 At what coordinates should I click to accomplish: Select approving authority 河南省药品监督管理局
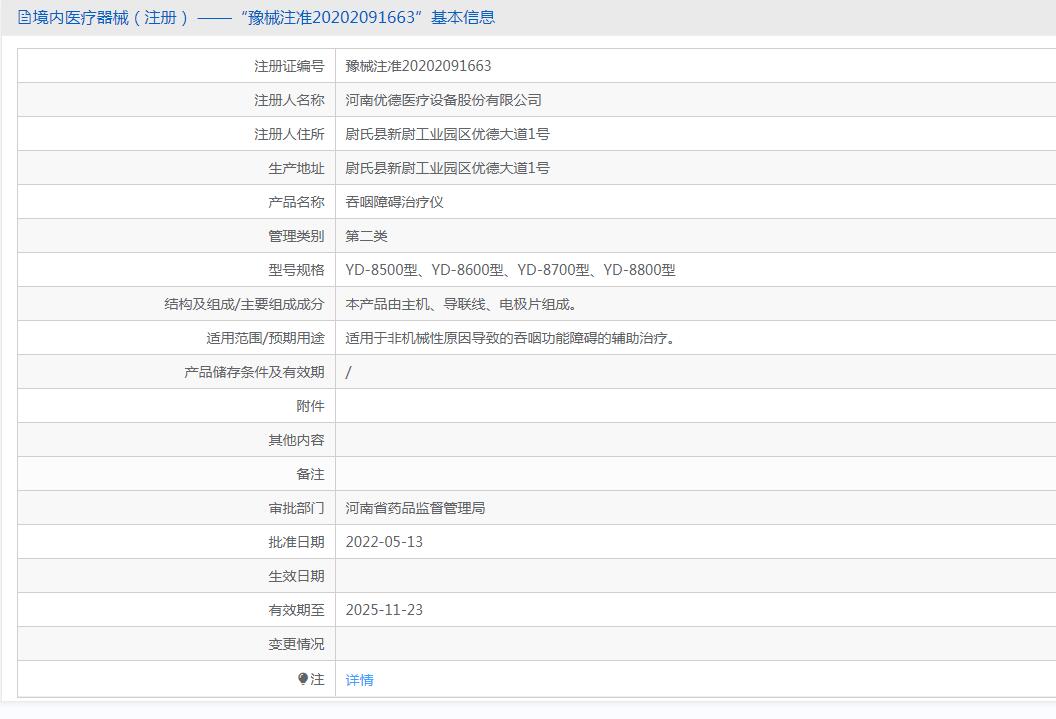(x=416, y=508)
